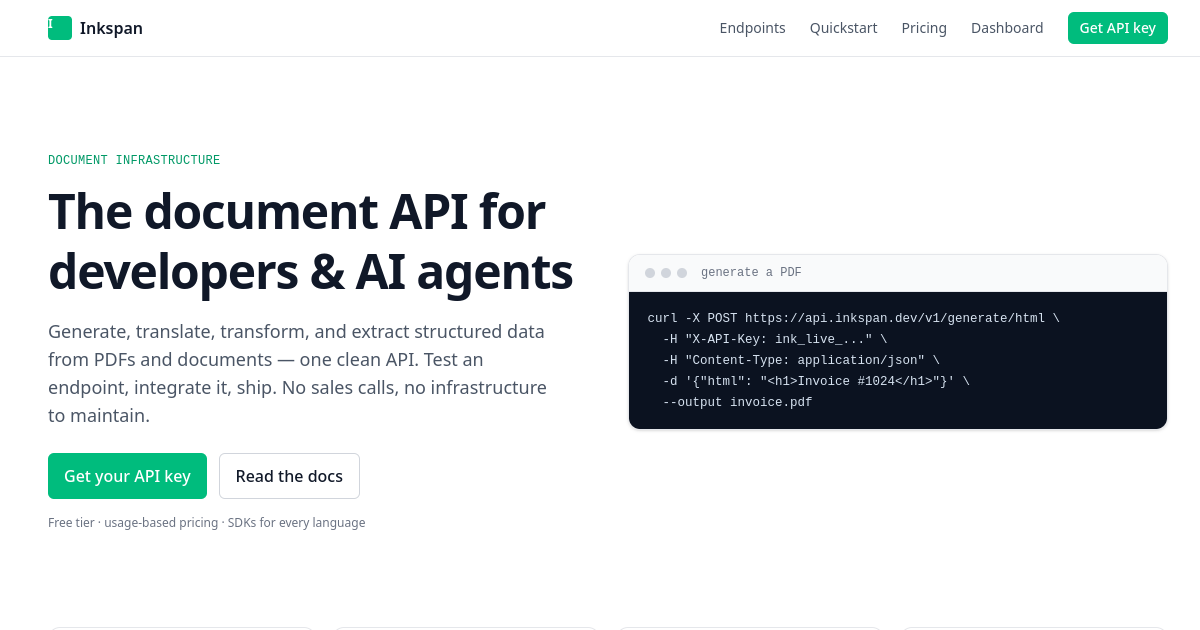Click the description paragraph starting with Generate, translate

click(x=298, y=373)
